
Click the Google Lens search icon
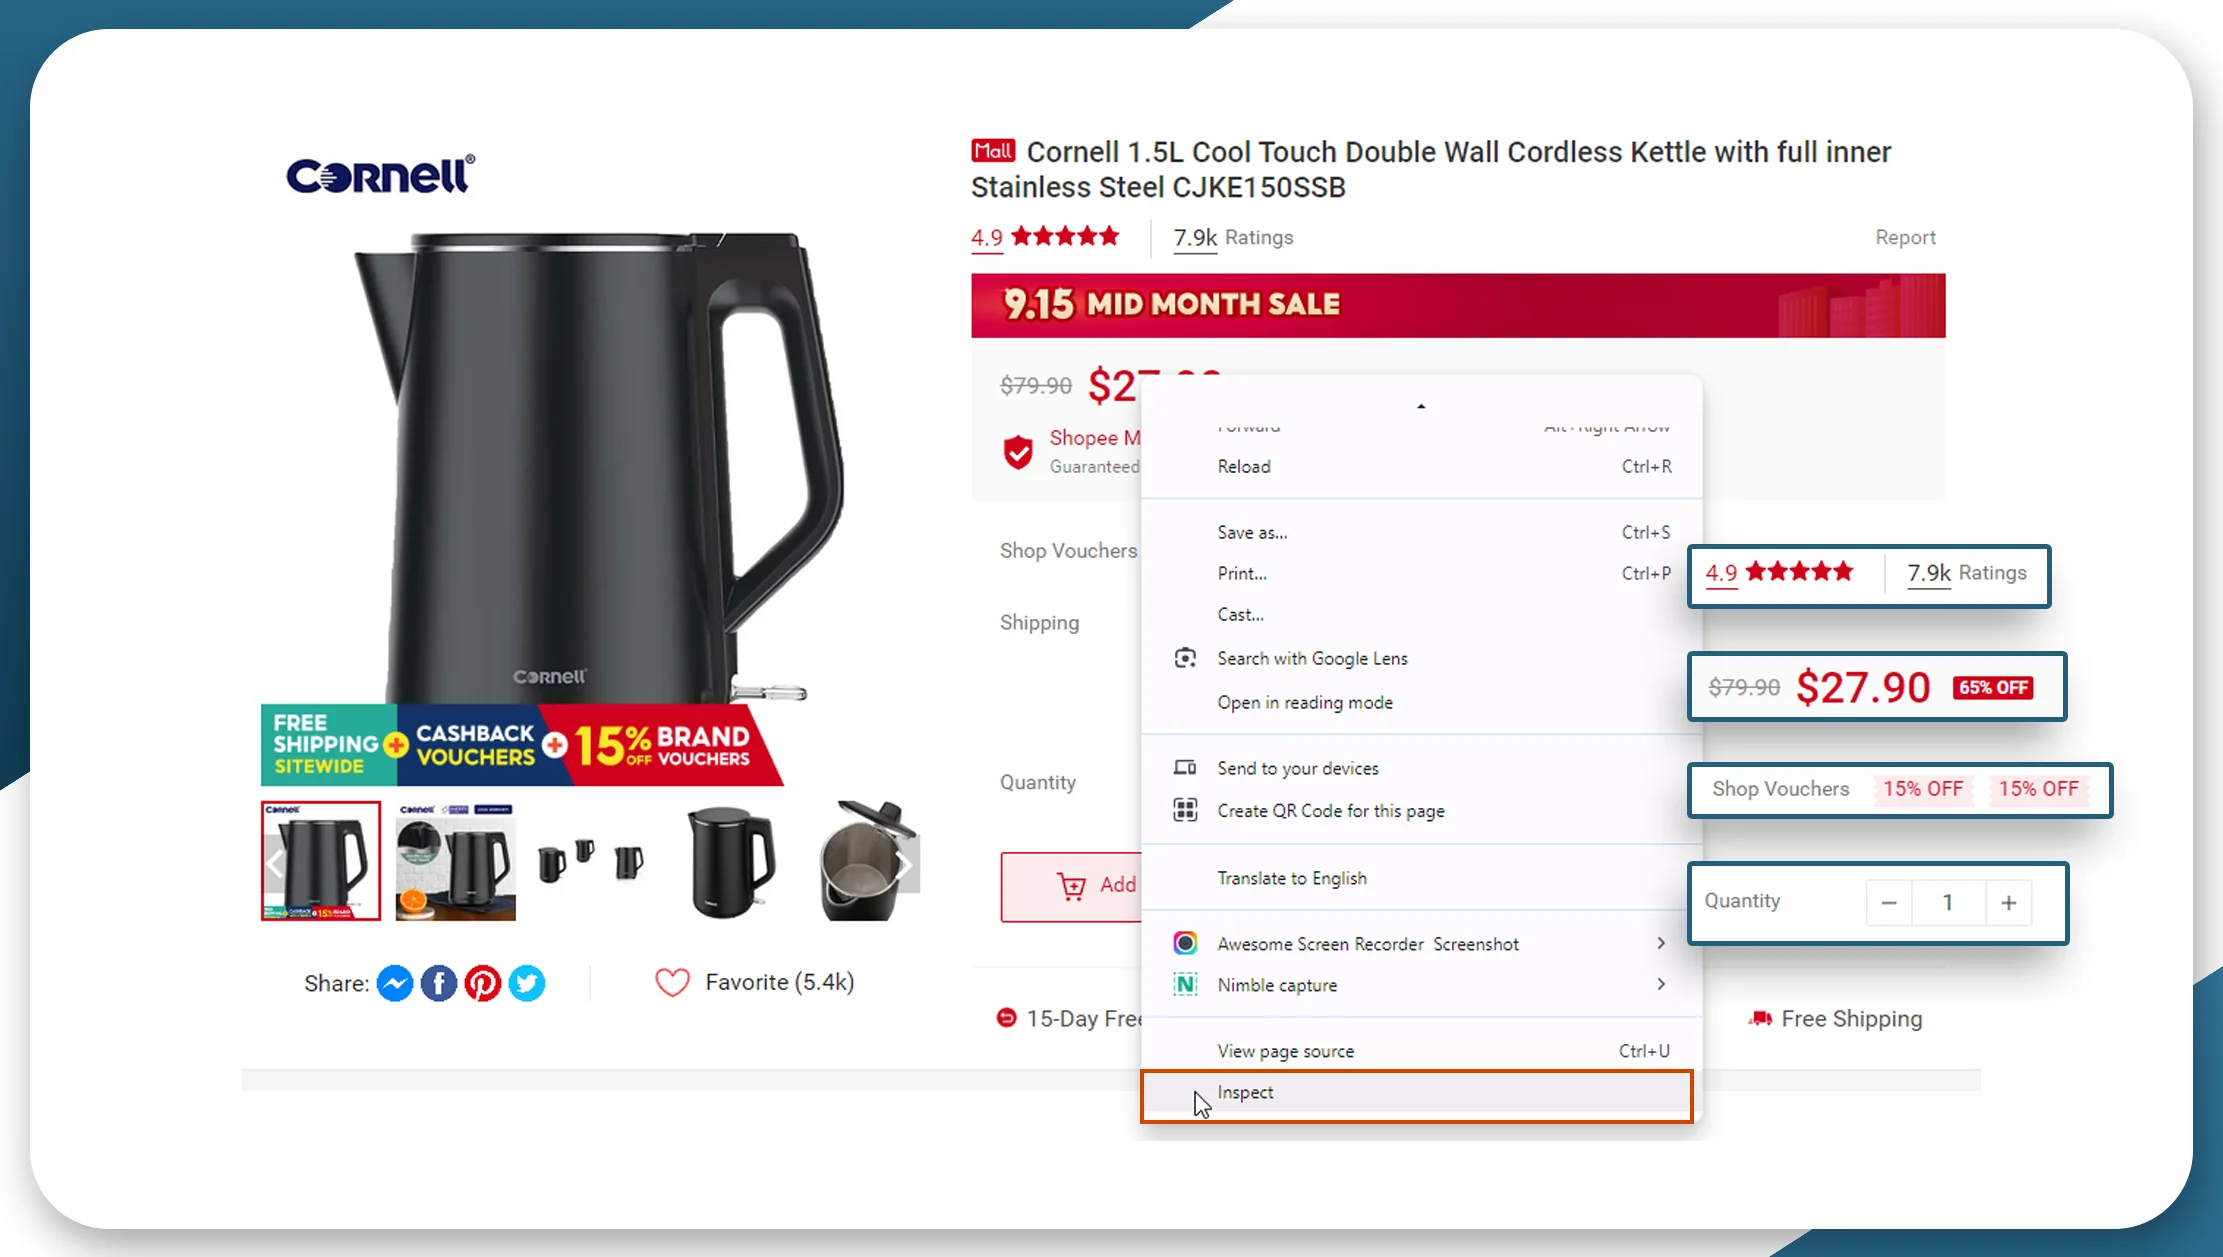[1185, 658]
